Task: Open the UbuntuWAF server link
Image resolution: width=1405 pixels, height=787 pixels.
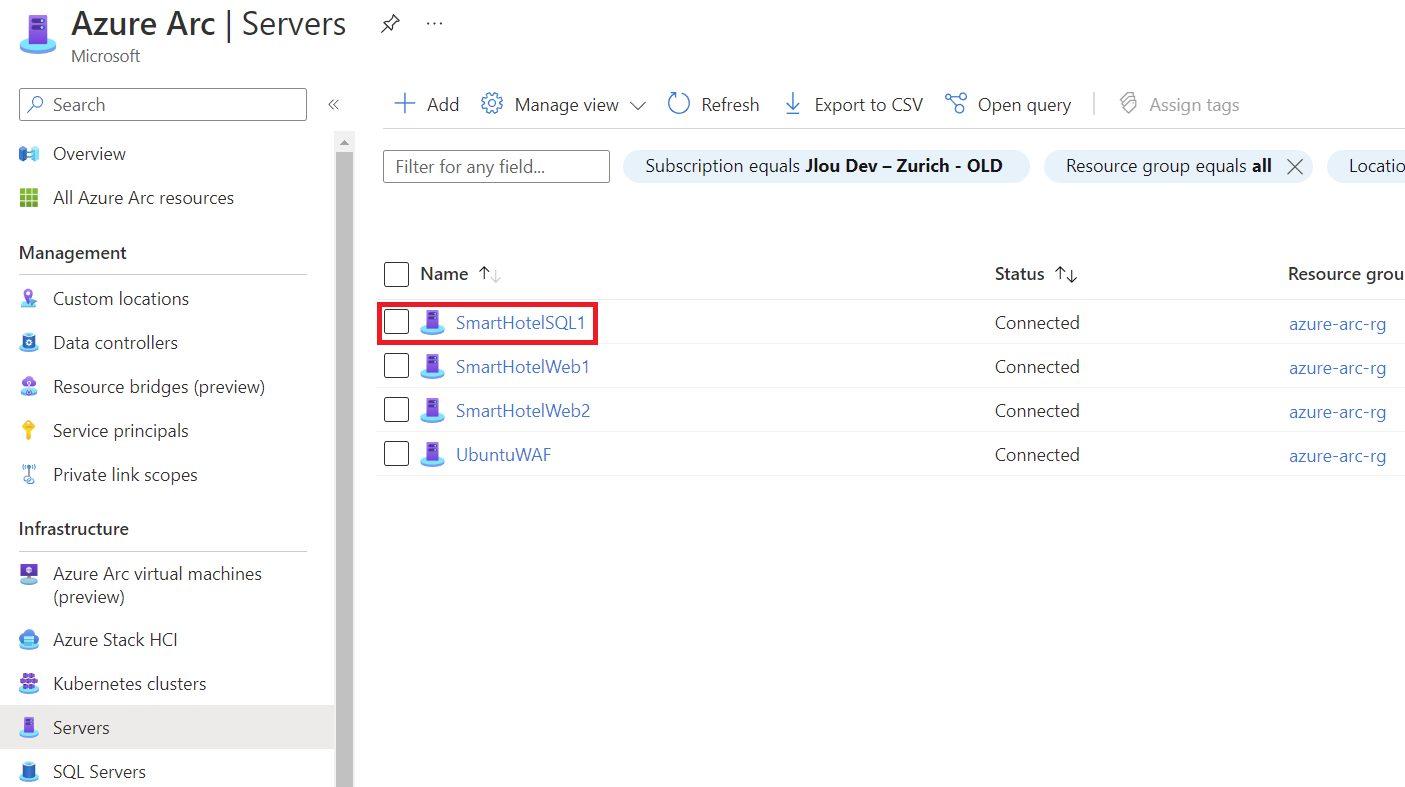Action: 503,455
